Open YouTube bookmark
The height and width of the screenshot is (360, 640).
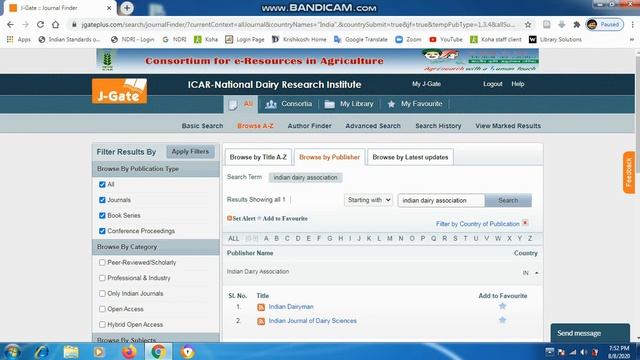446,40
